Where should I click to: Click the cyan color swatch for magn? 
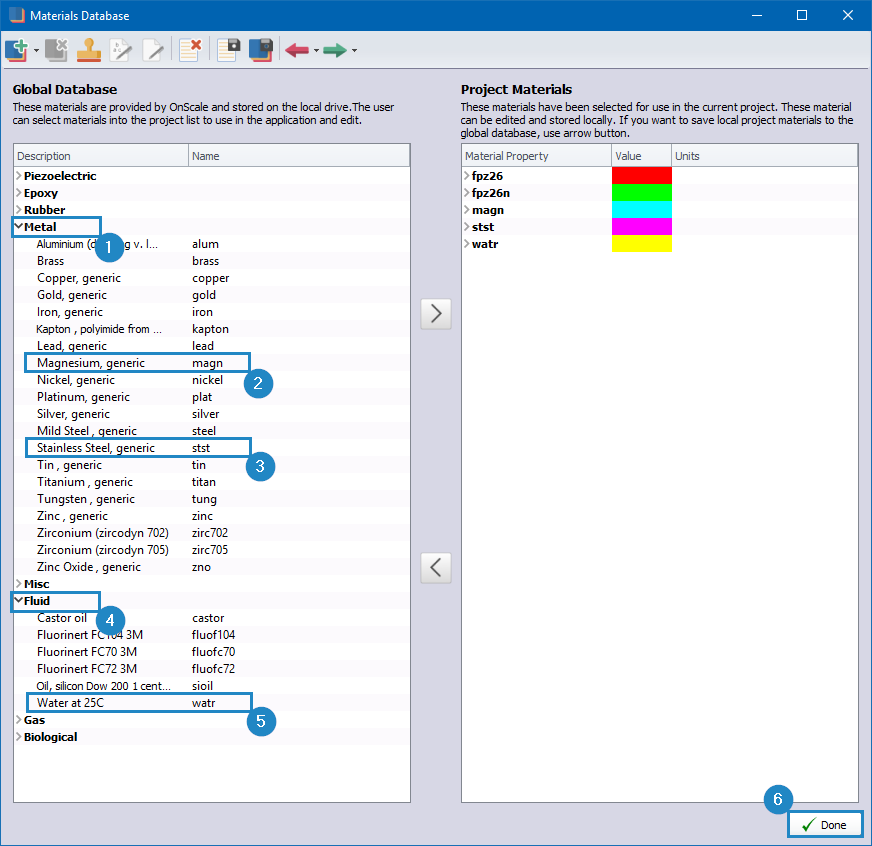pos(642,210)
